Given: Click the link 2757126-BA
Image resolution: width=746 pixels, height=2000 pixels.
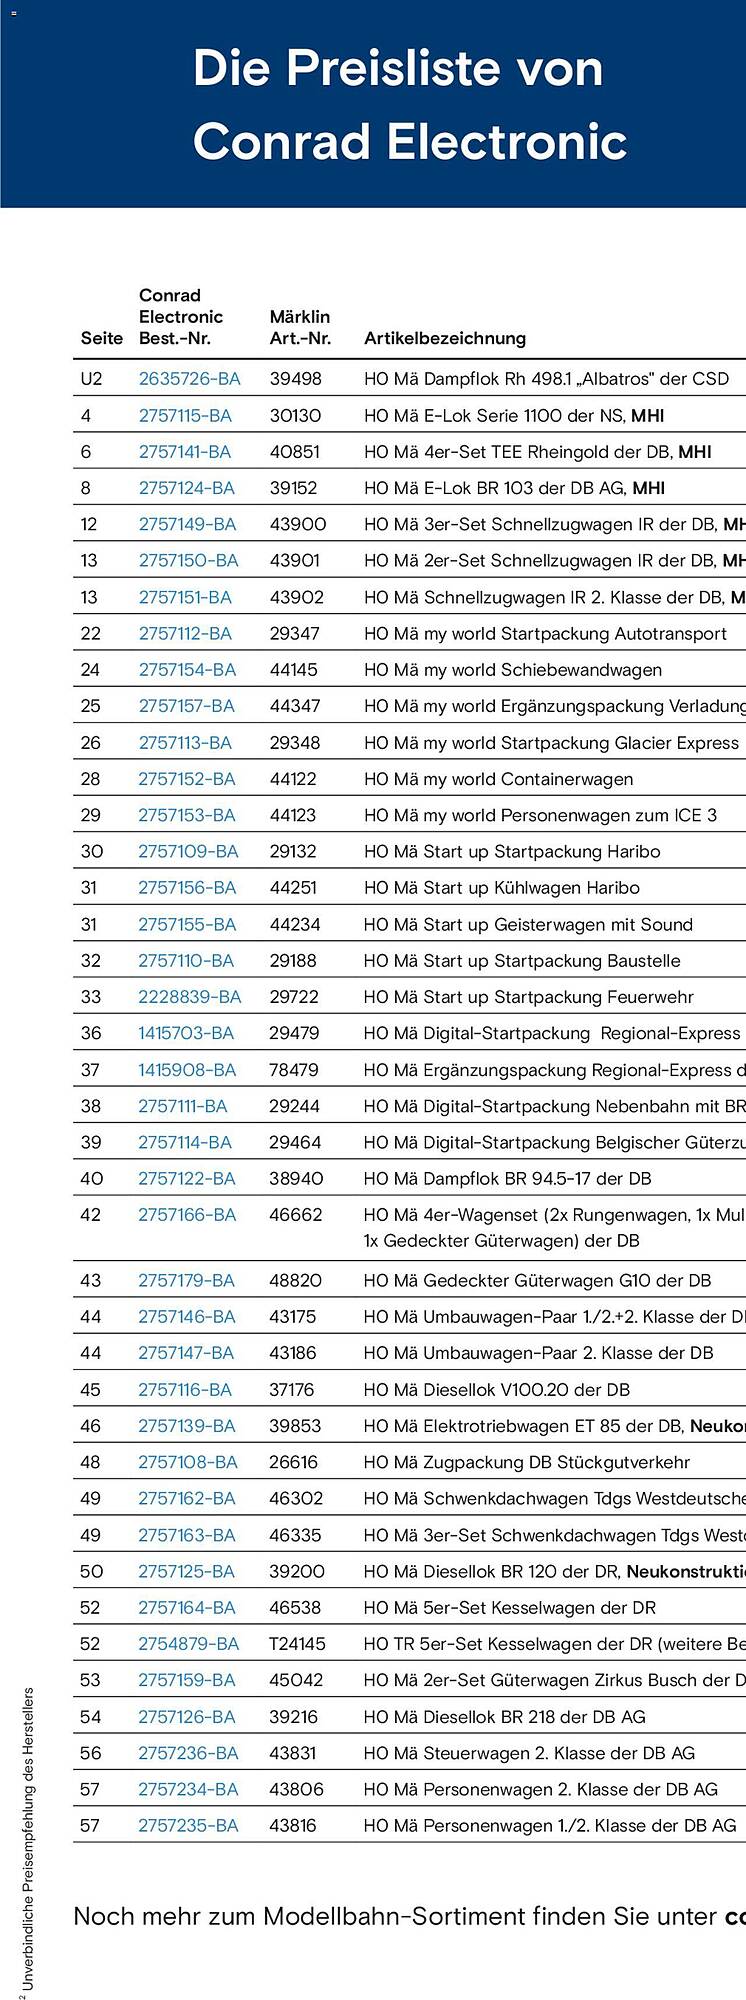Looking at the screenshot, I should click(x=187, y=1717).
